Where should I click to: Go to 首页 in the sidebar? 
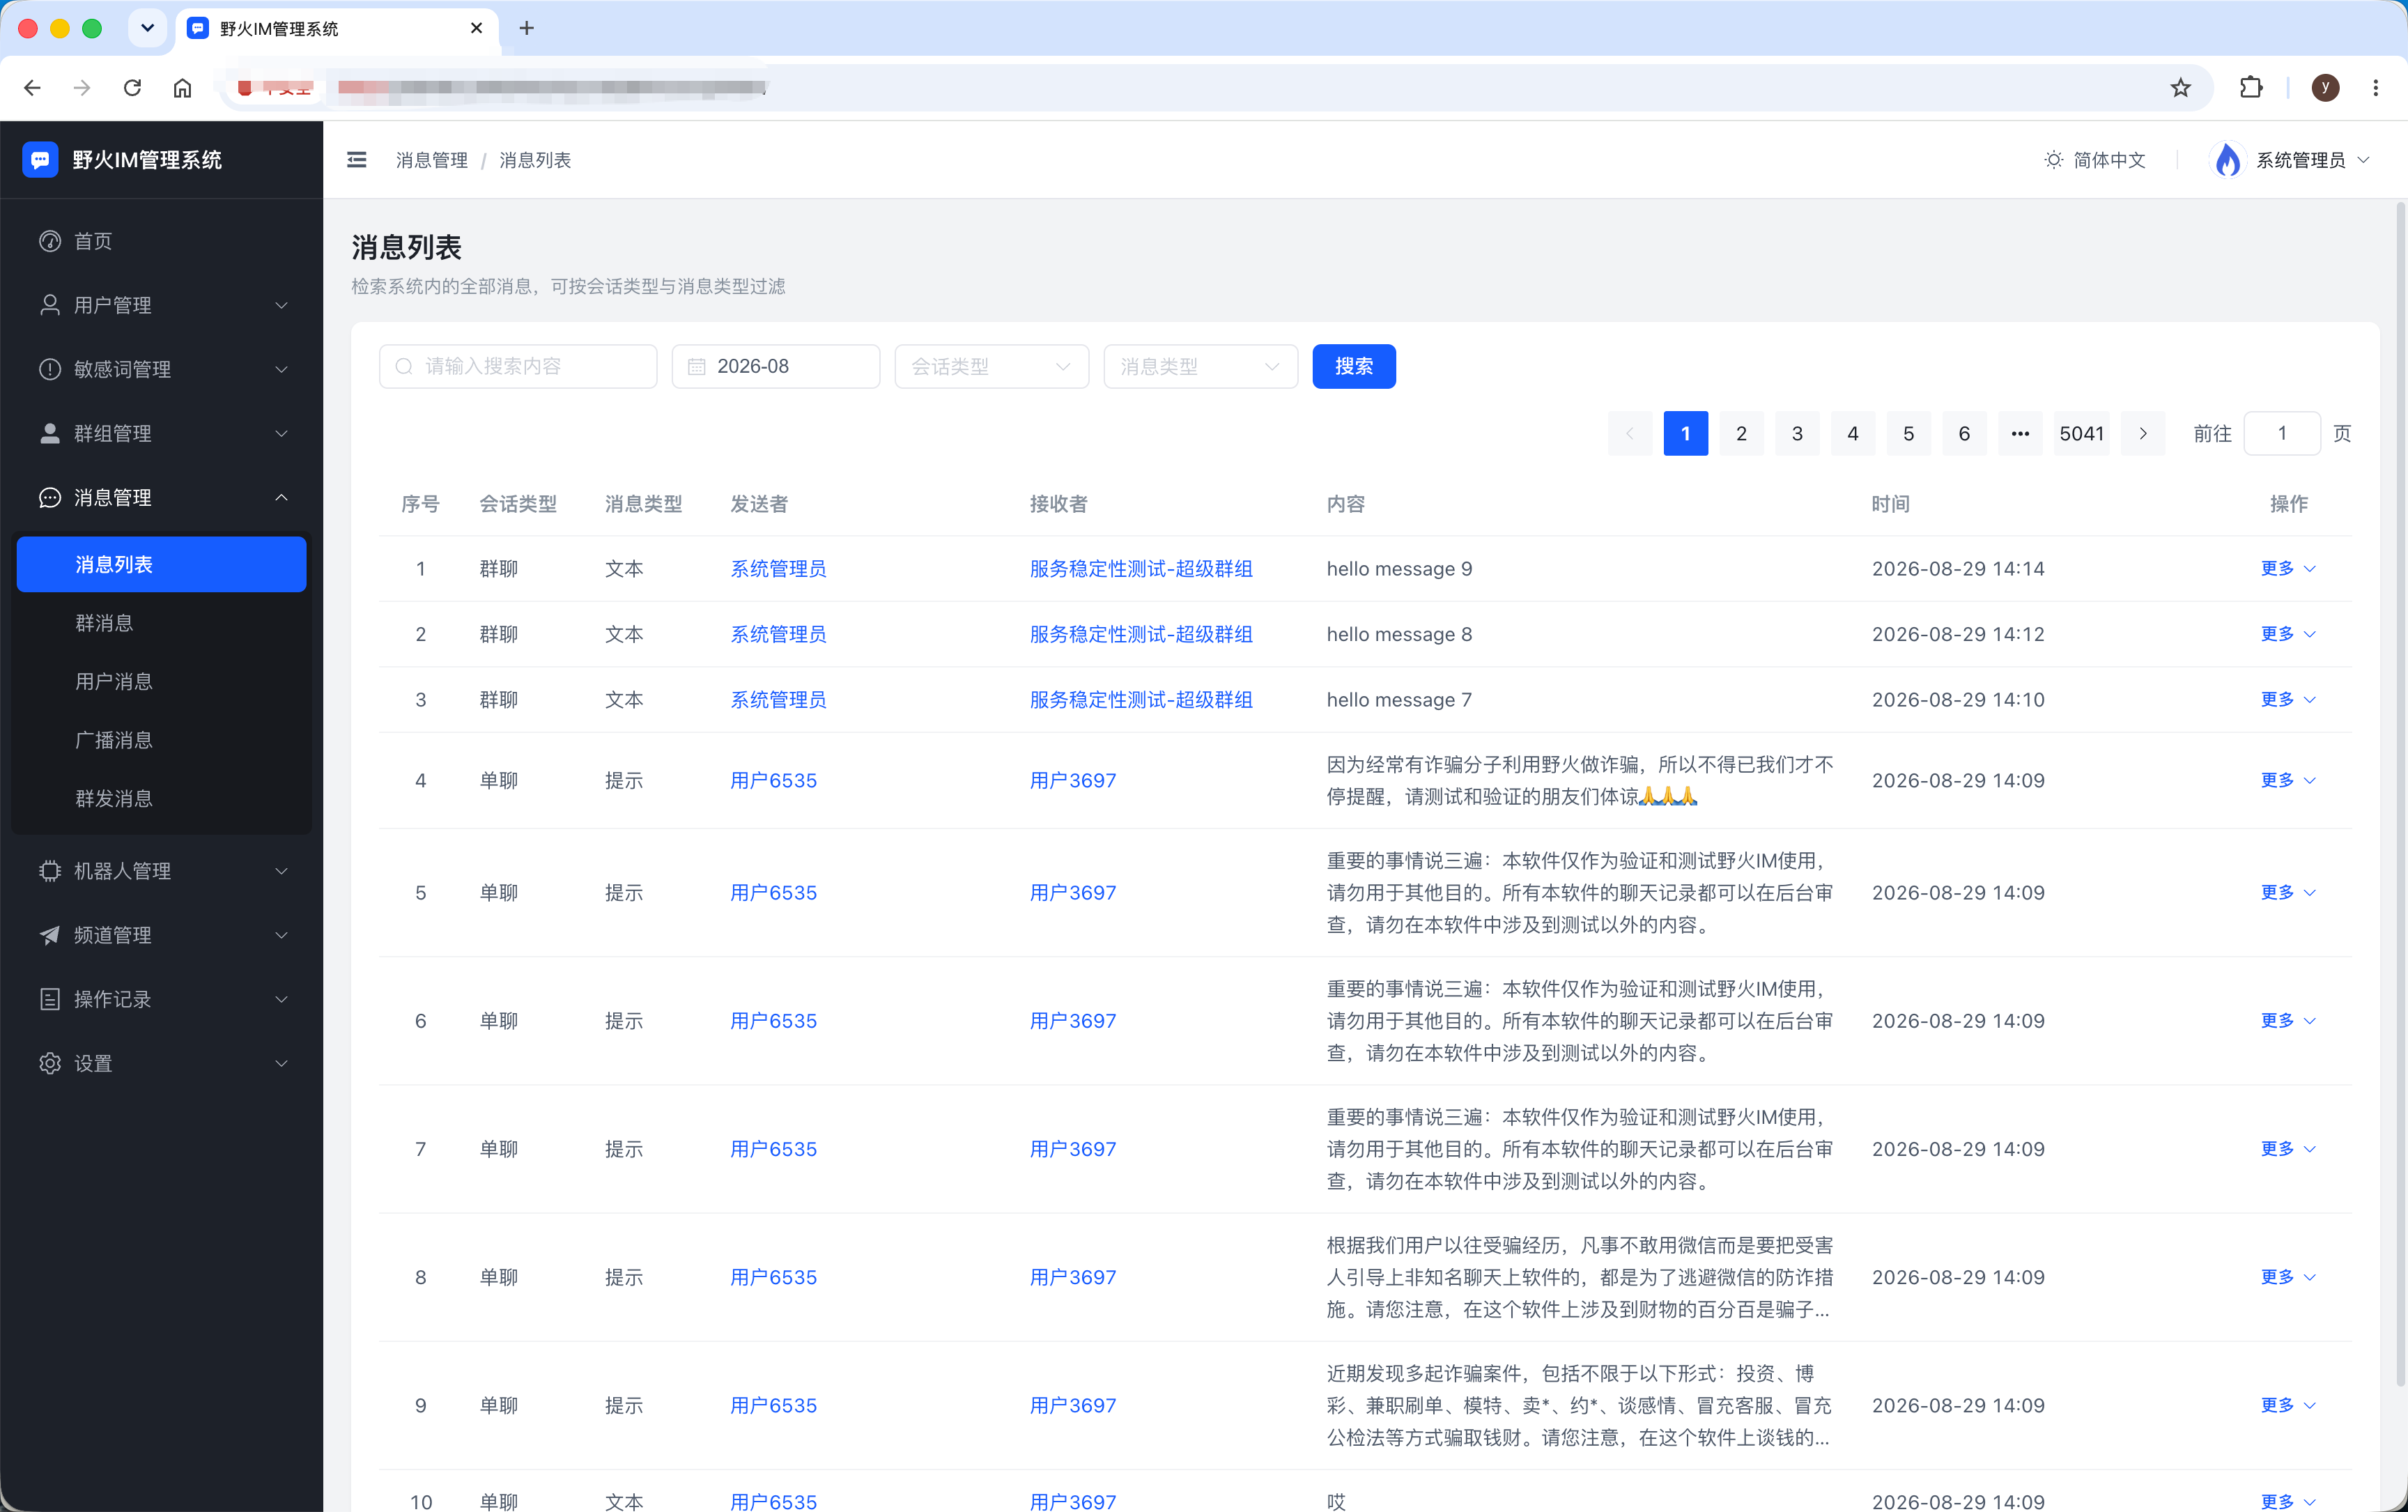pos(161,241)
